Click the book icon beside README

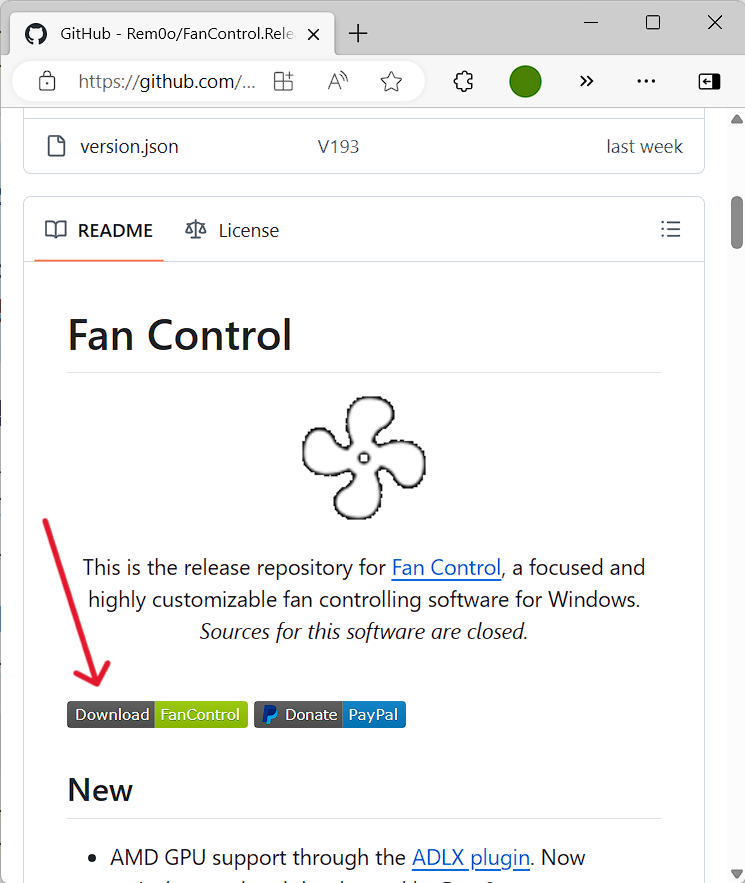pyautogui.click(x=56, y=229)
